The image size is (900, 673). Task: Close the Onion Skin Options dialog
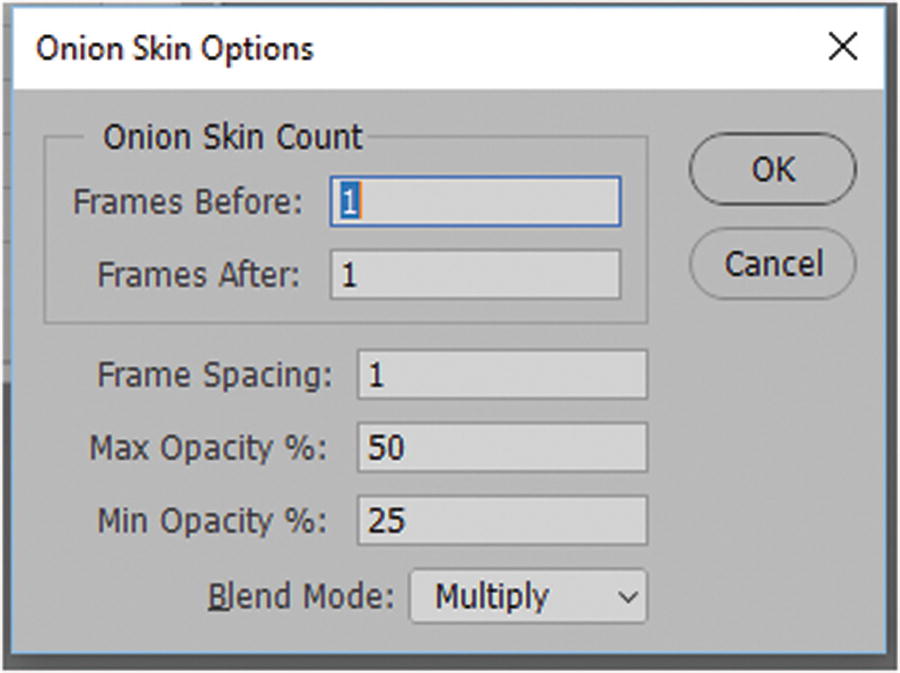pyautogui.click(x=843, y=47)
